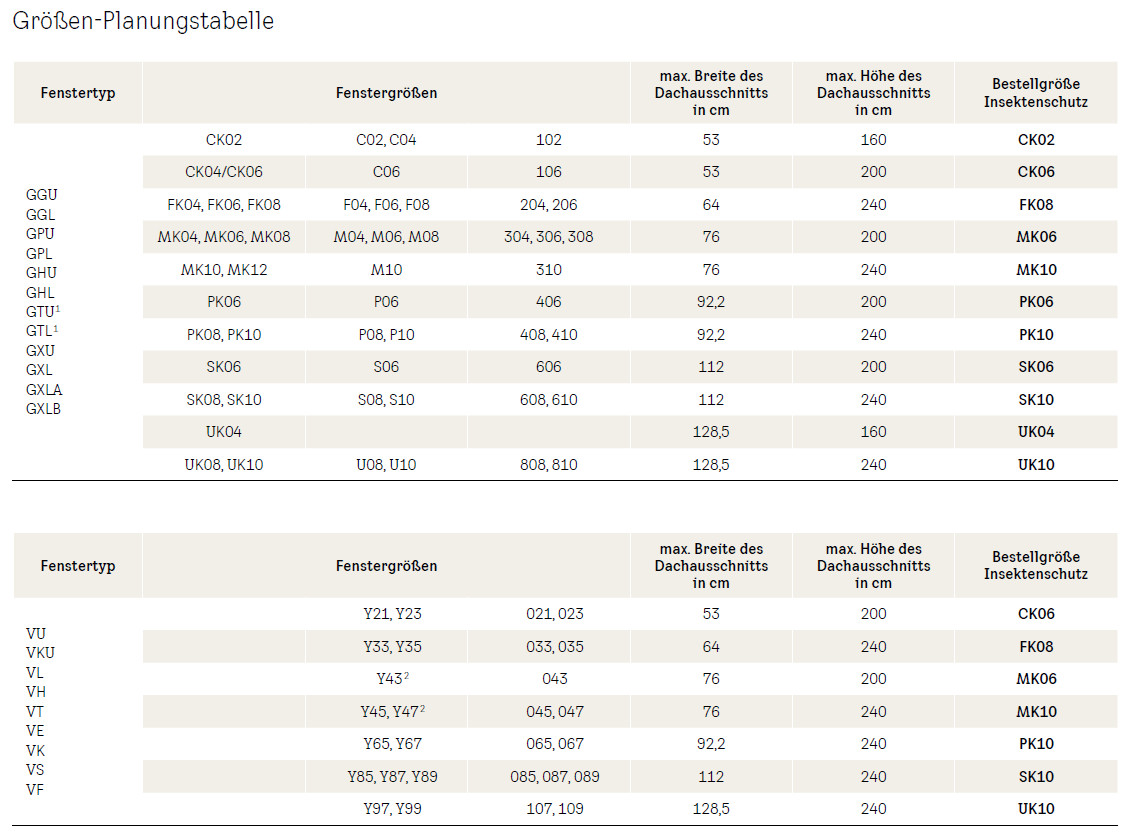Select the PK08, PK10 cell

pyautogui.click(x=224, y=335)
